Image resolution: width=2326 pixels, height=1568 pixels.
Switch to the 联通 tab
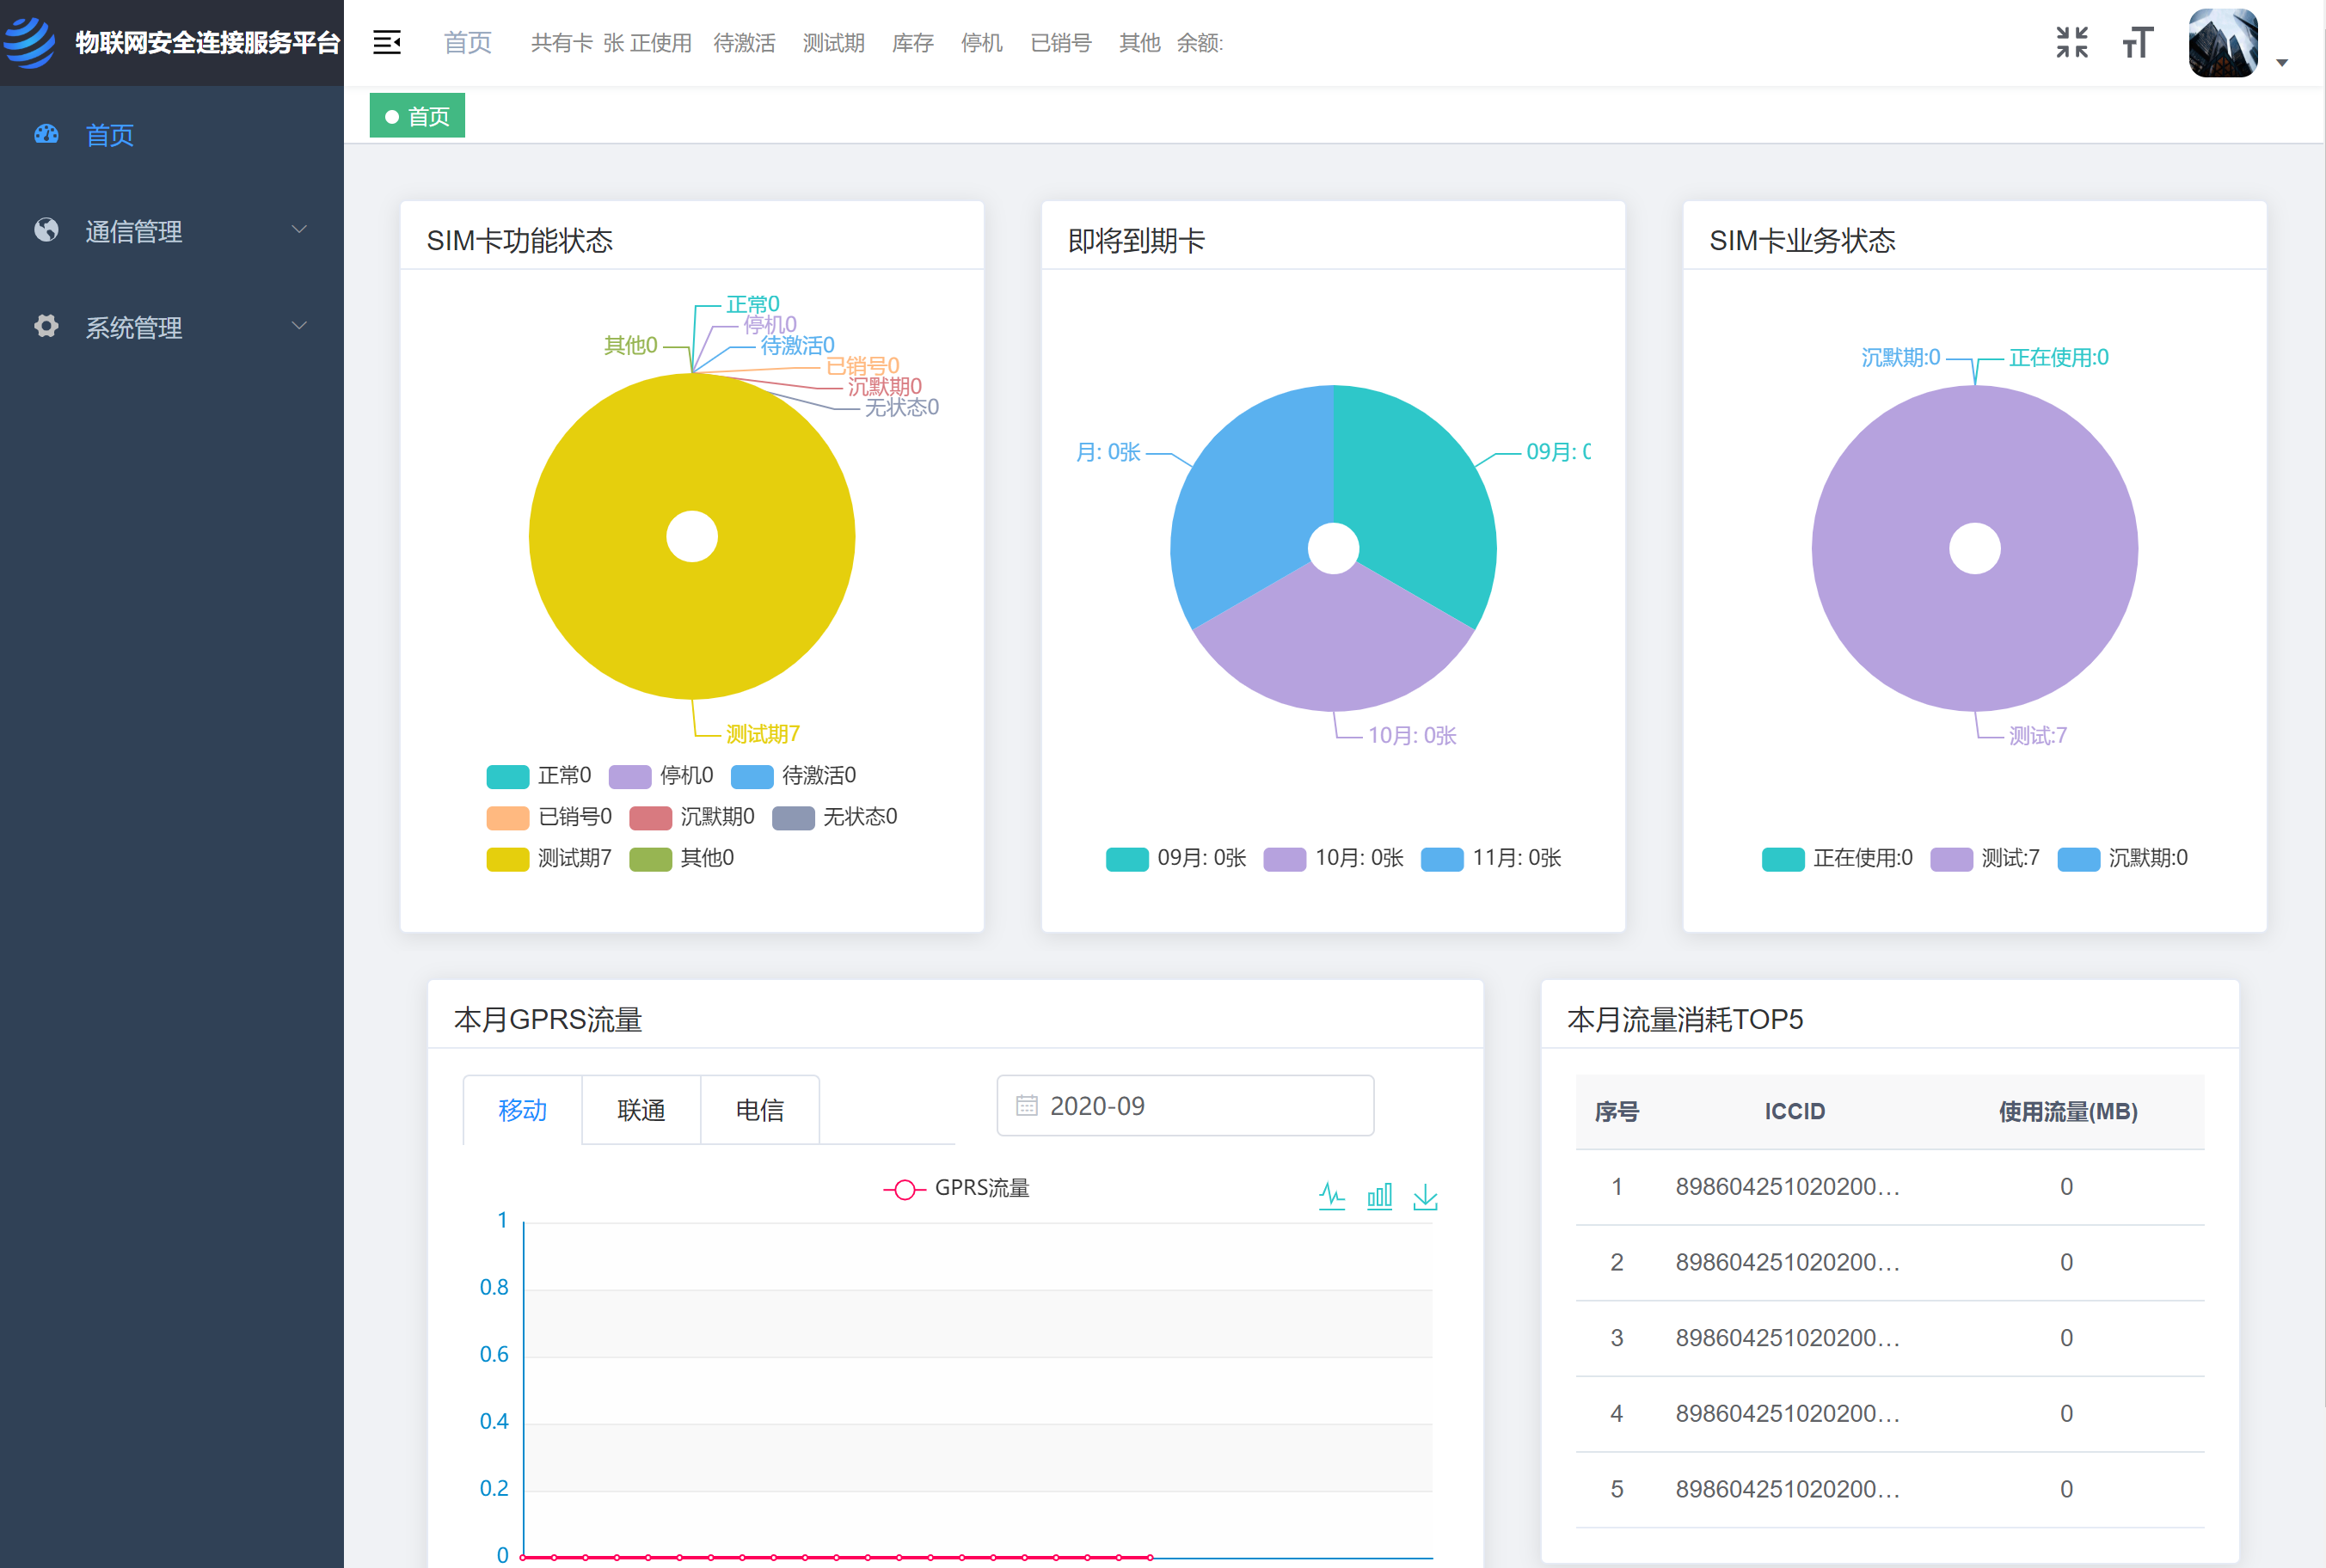click(641, 1109)
